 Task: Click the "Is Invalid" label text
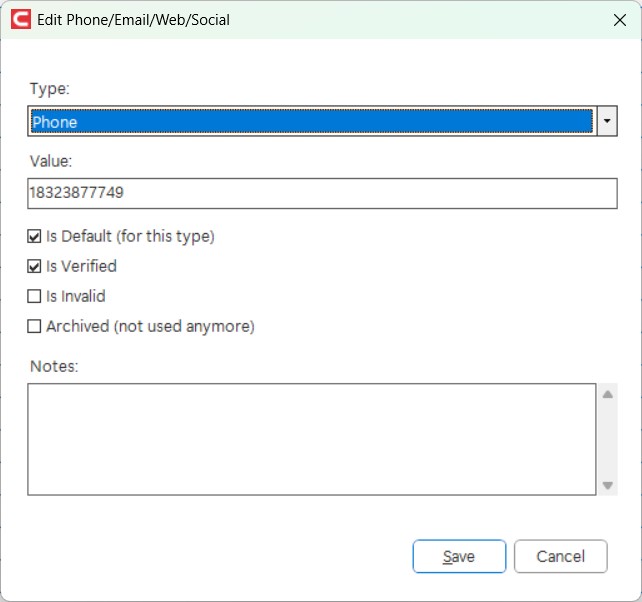(x=76, y=296)
